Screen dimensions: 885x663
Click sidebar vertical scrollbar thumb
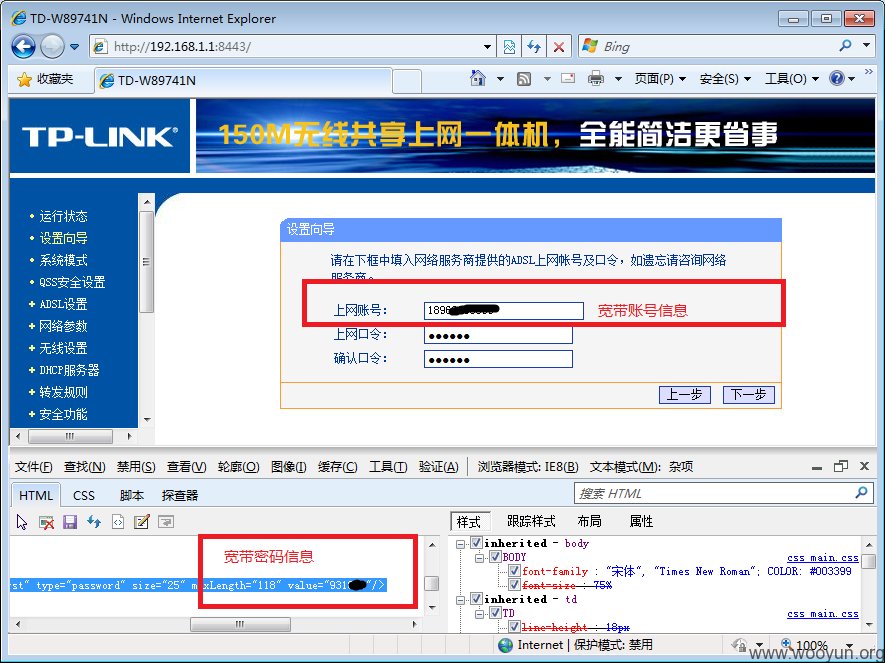(x=146, y=262)
